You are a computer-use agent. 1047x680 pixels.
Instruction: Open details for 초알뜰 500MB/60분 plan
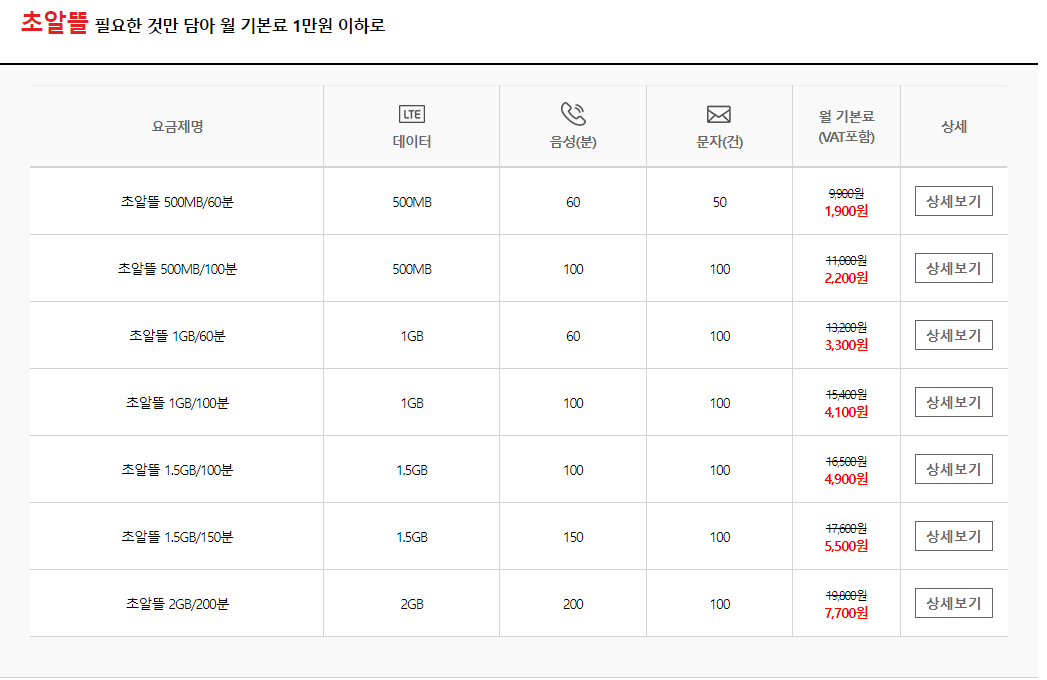pyautogui.click(x=954, y=201)
